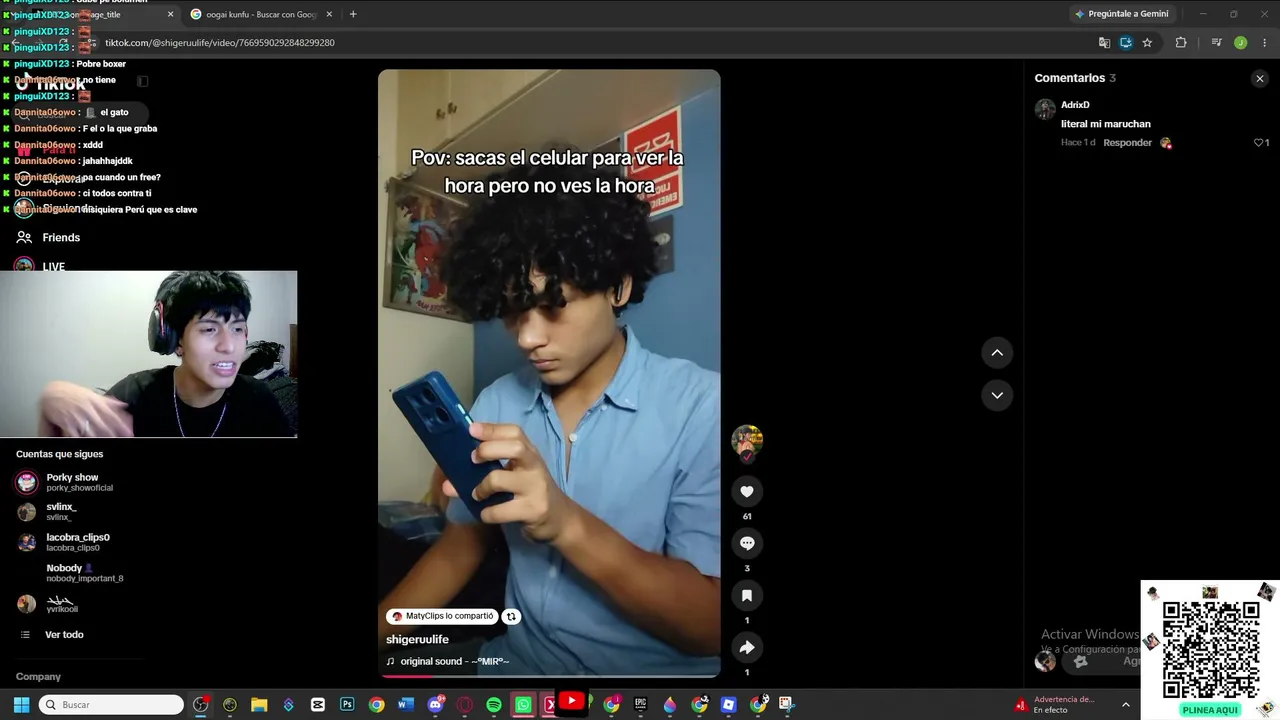Screen dimensions: 1280x720
Task: Go to the previous video with up arrow
Action: coord(997,352)
